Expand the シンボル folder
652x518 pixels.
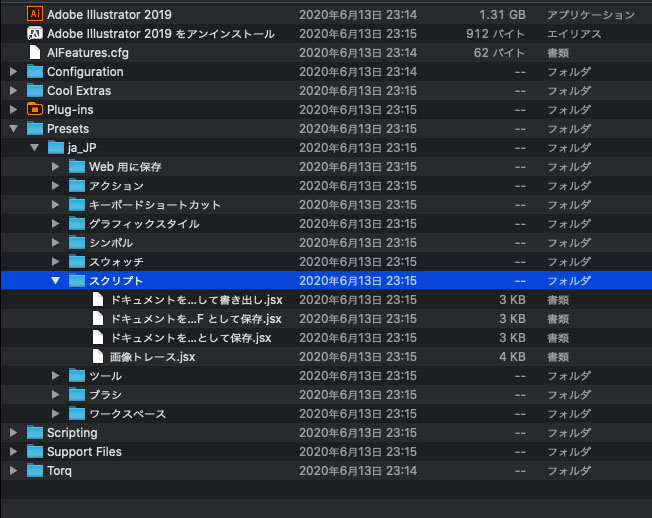[x=55, y=242]
